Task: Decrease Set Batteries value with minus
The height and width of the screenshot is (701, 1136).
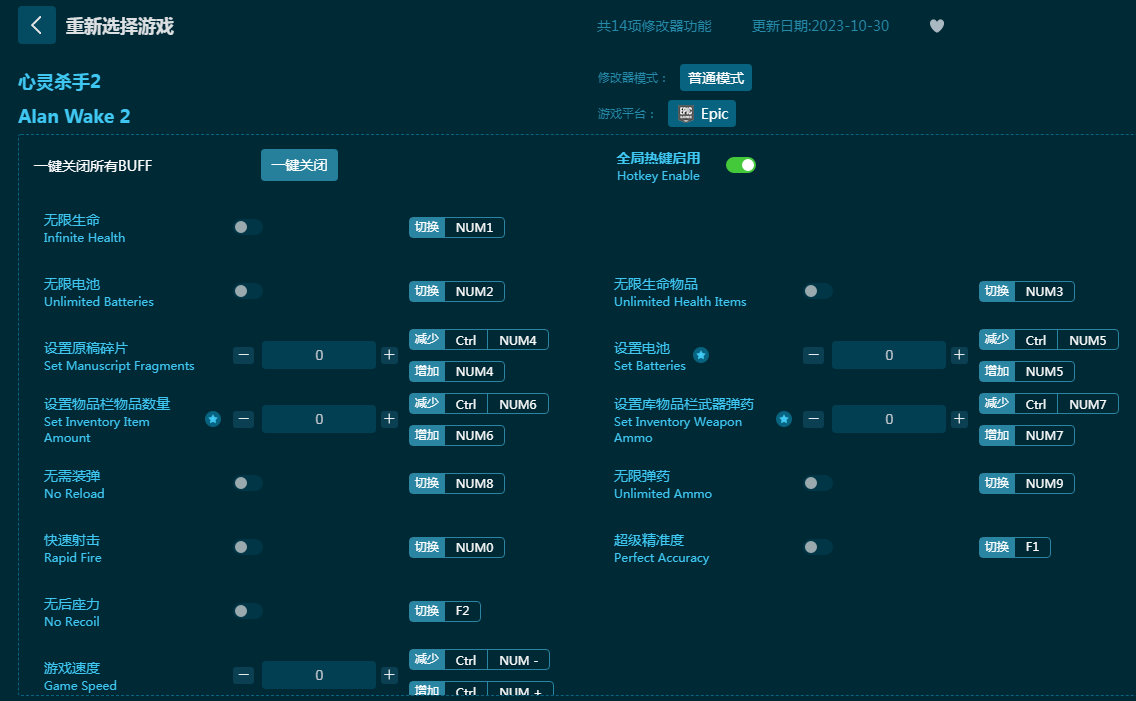Action: pyautogui.click(x=814, y=355)
